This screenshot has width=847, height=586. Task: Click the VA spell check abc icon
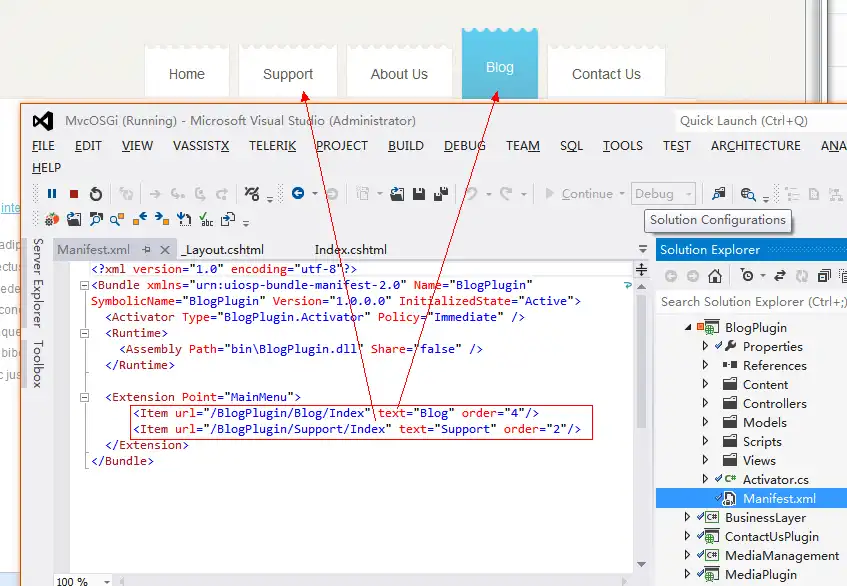[206, 219]
